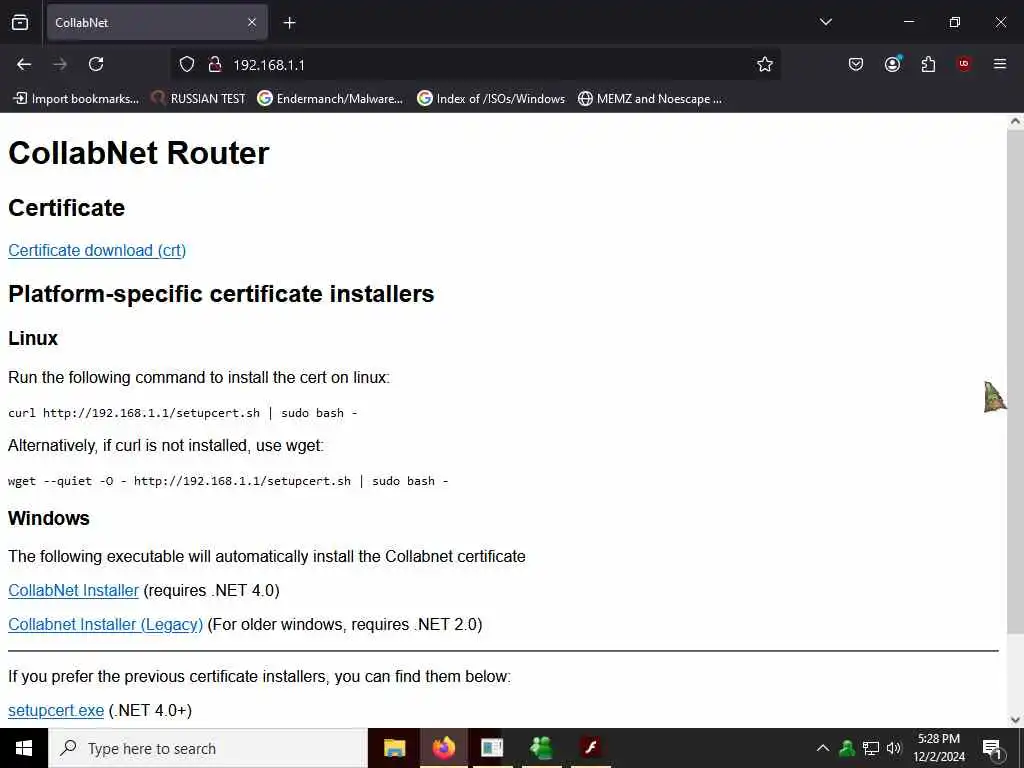This screenshot has width=1024, height=768.
Task: Click the Type here to search box
Action: coord(208,748)
